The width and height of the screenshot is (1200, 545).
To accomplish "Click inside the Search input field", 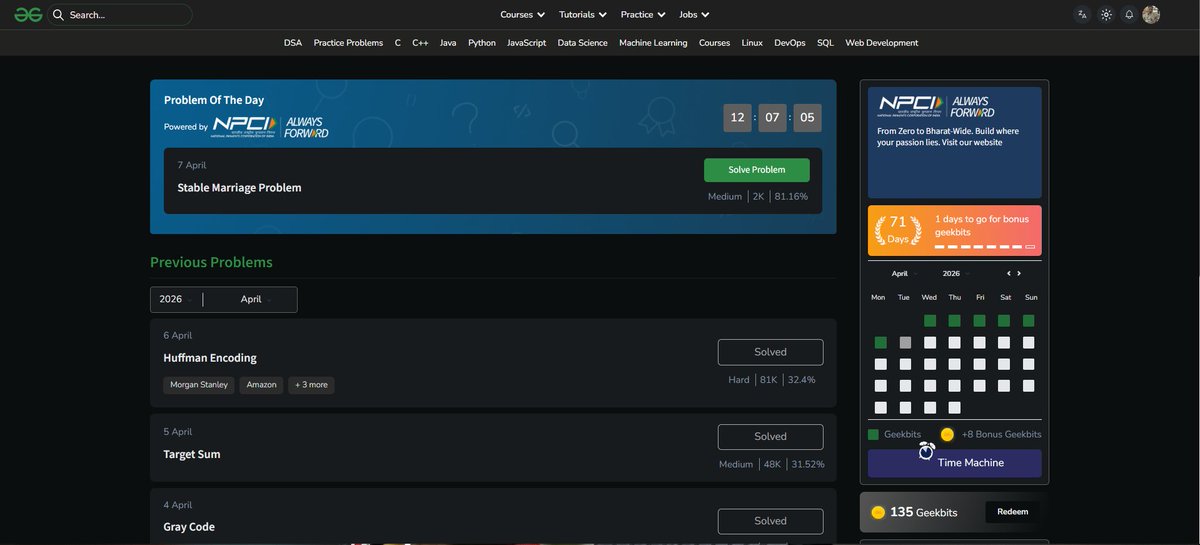I will pos(120,15).
